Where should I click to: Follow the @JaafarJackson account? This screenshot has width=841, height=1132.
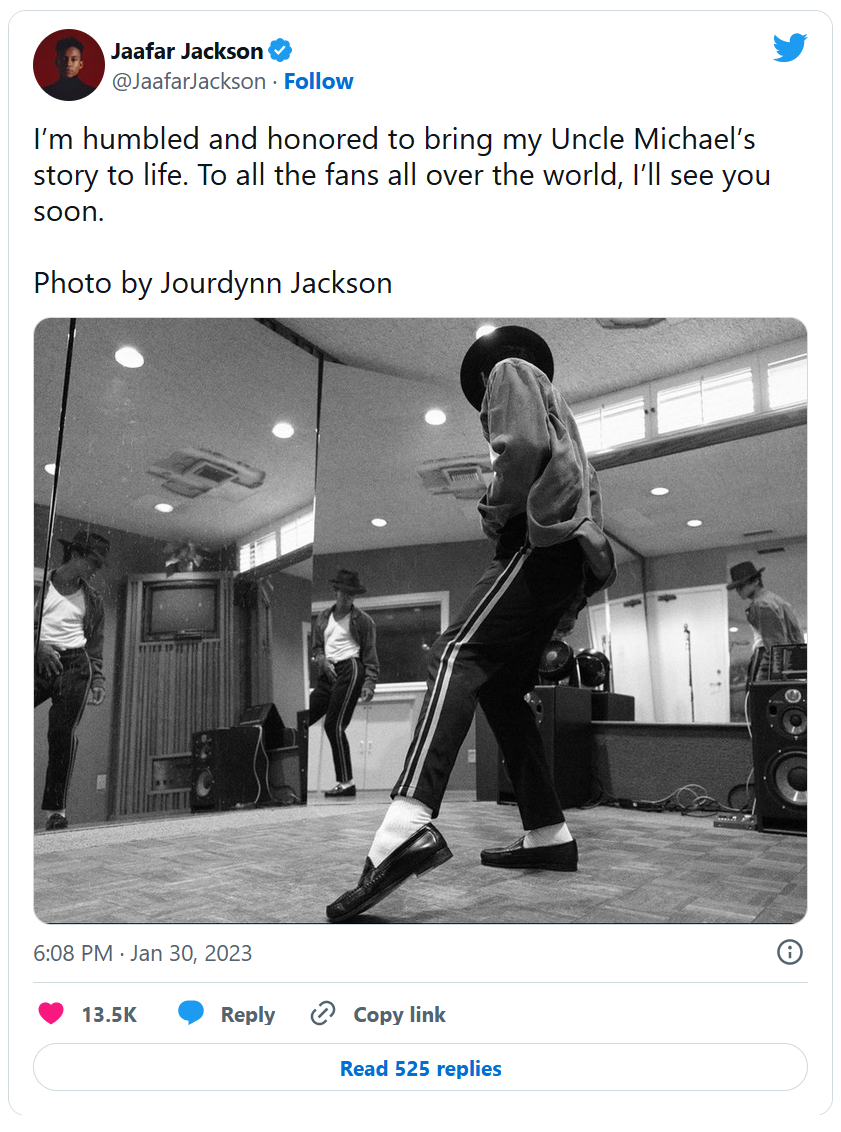[x=318, y=81]
